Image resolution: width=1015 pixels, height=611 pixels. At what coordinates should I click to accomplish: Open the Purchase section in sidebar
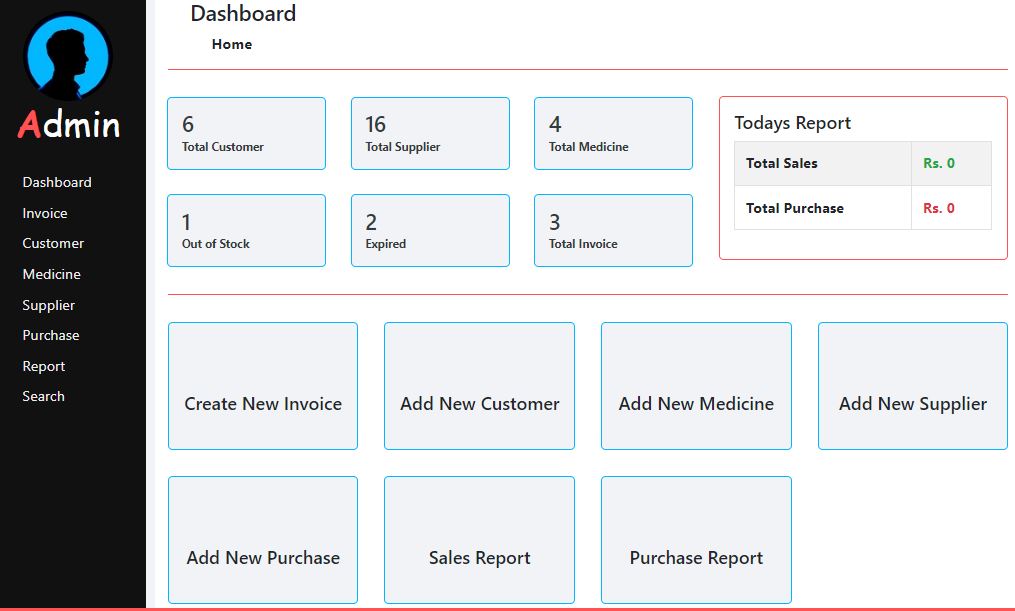point(50,335)
